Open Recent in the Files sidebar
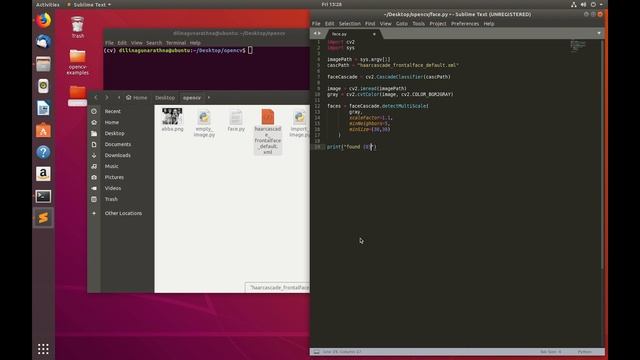Viewport: 640px width, 360px height. [x=112, y=111]
